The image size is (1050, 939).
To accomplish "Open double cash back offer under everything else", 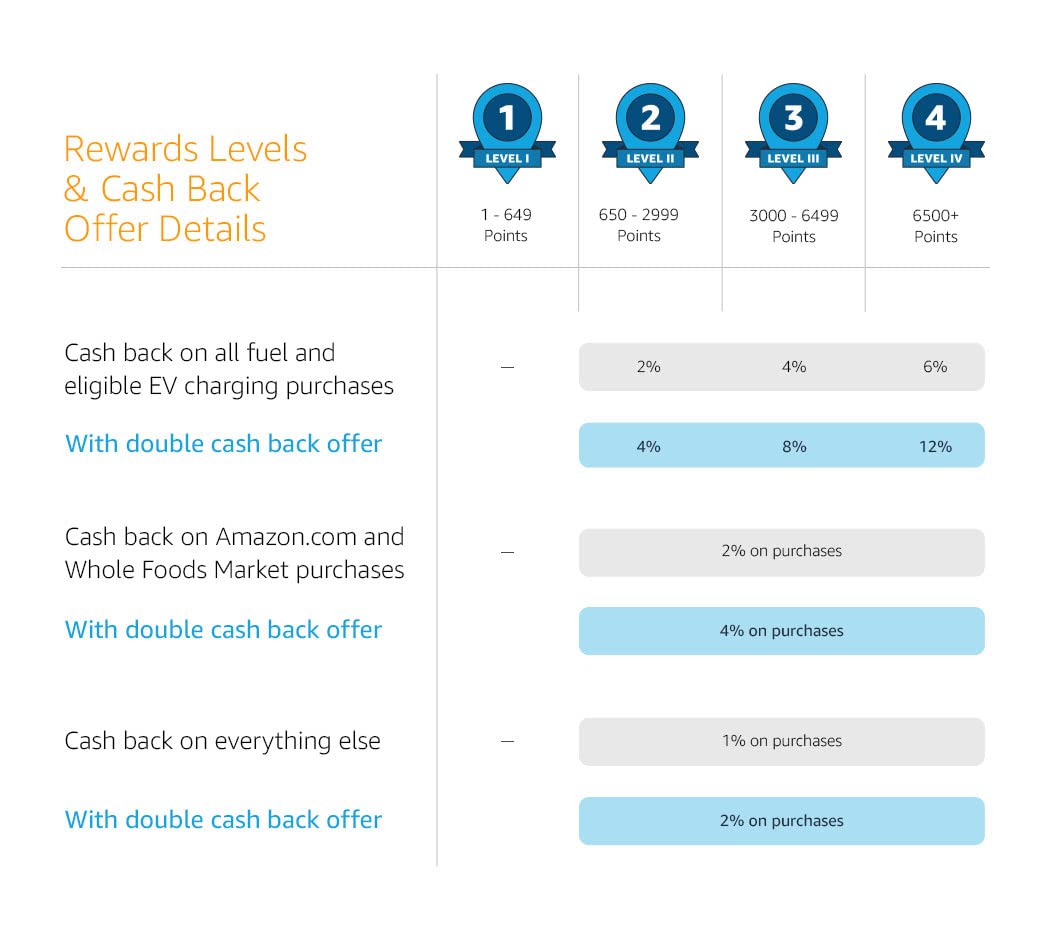I will click(x=224, y=820).
